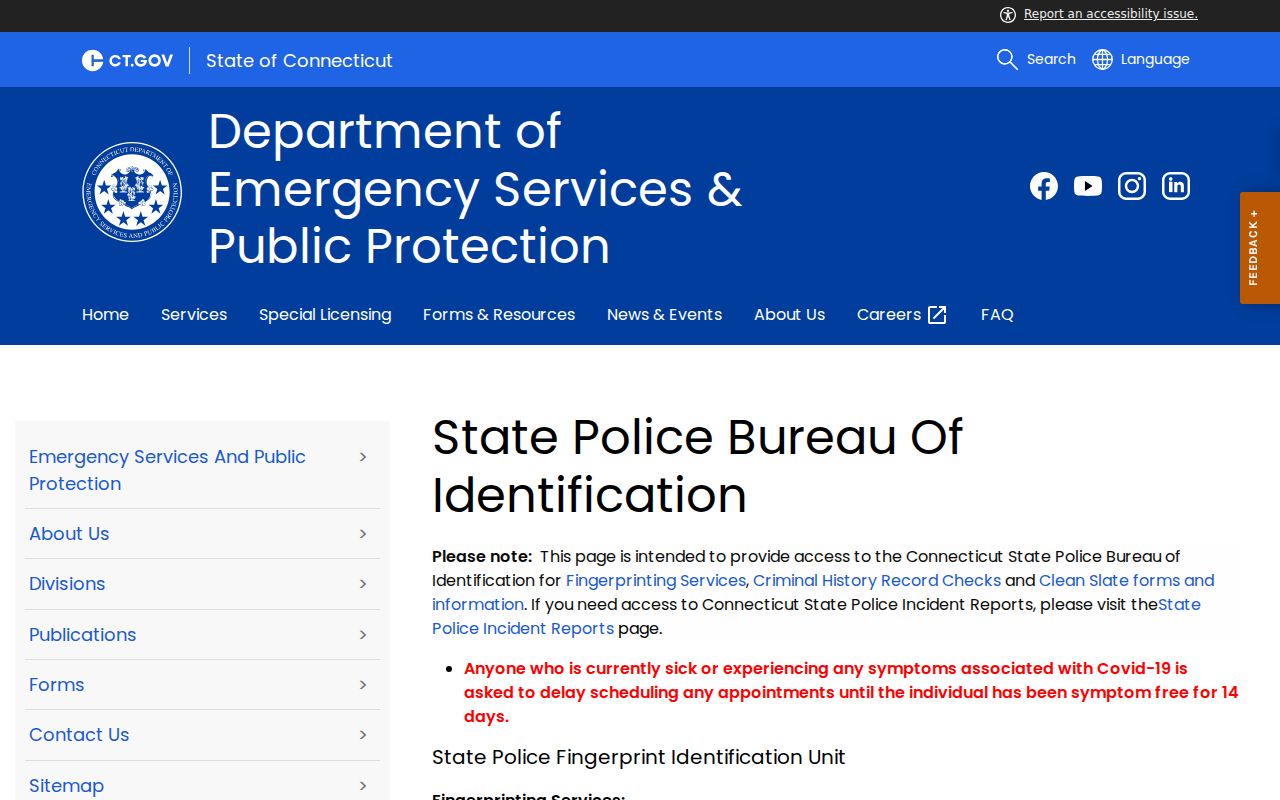Image resolution: width=1280 pixels, height=800 pixels.
Task: Click the red Covid-19 notice text
Action: click(851, 692)
